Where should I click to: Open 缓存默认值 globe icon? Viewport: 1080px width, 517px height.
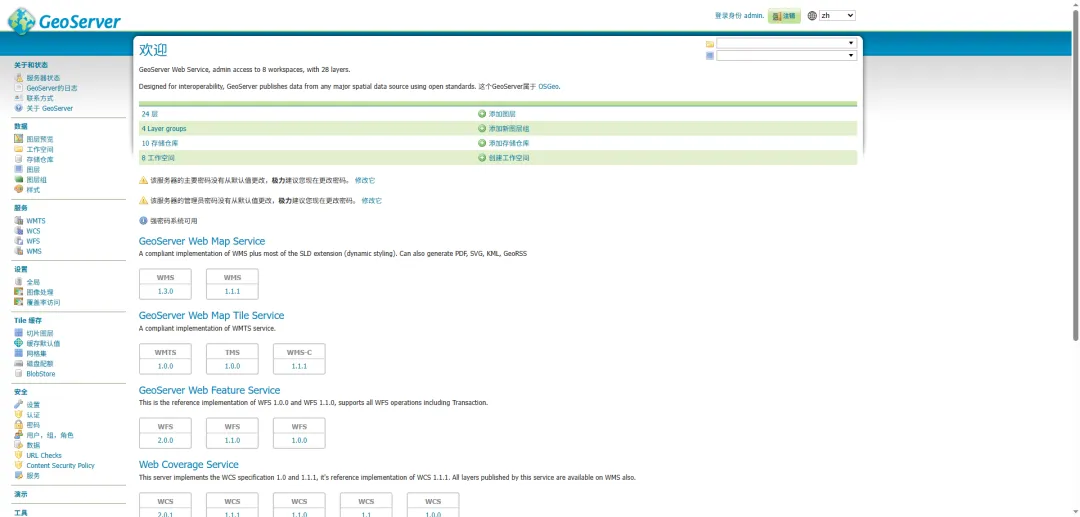(19, 344)
